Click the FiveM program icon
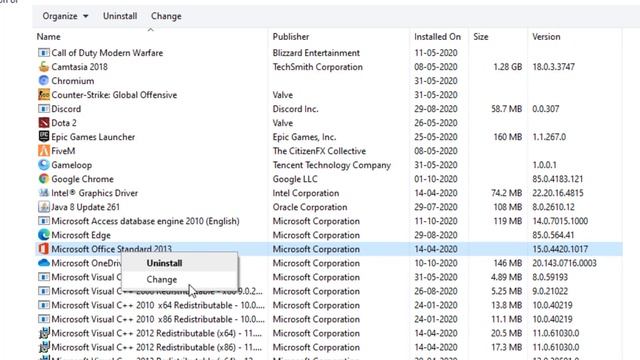640x360 pixels. 44,151
